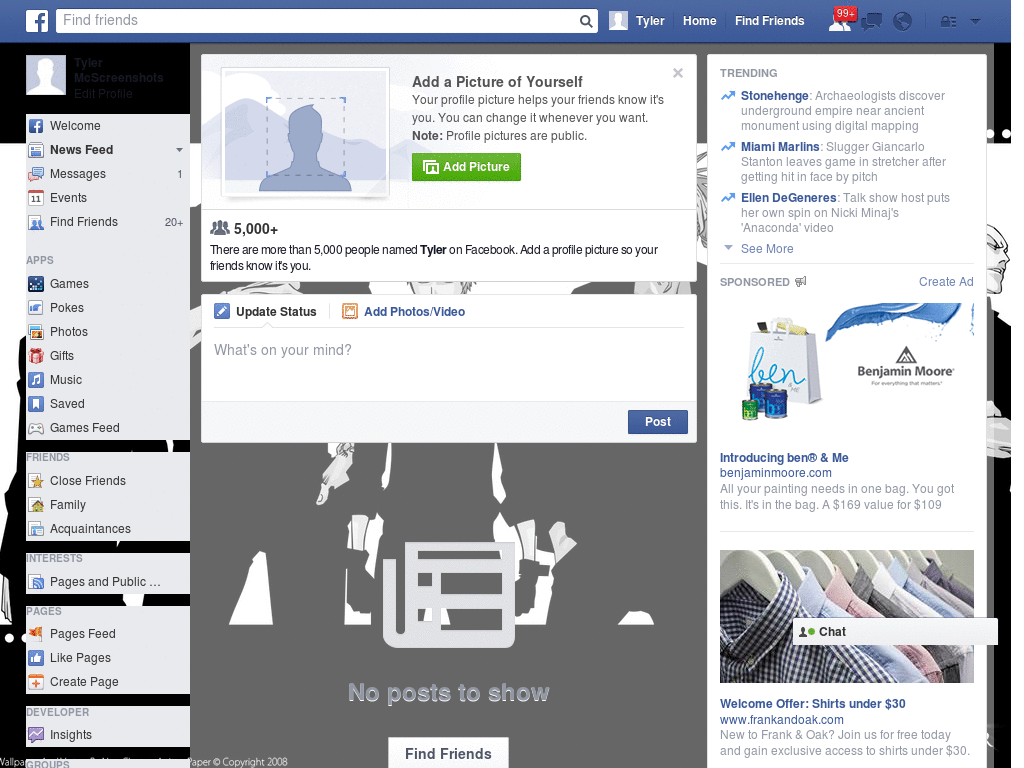The width and height of the screenshot is (1024, 768).
Task: Open the Games Feed controller icon
Action: (x=36, y=428)
